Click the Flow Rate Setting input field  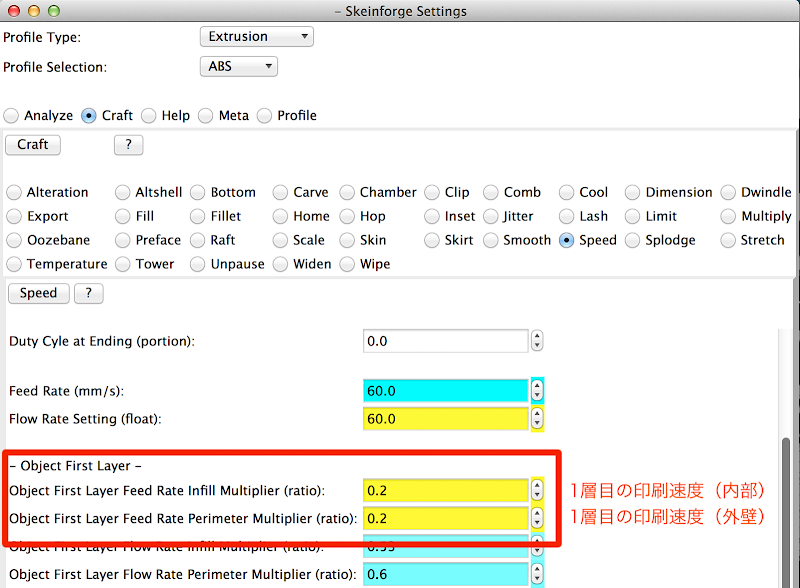446,419
